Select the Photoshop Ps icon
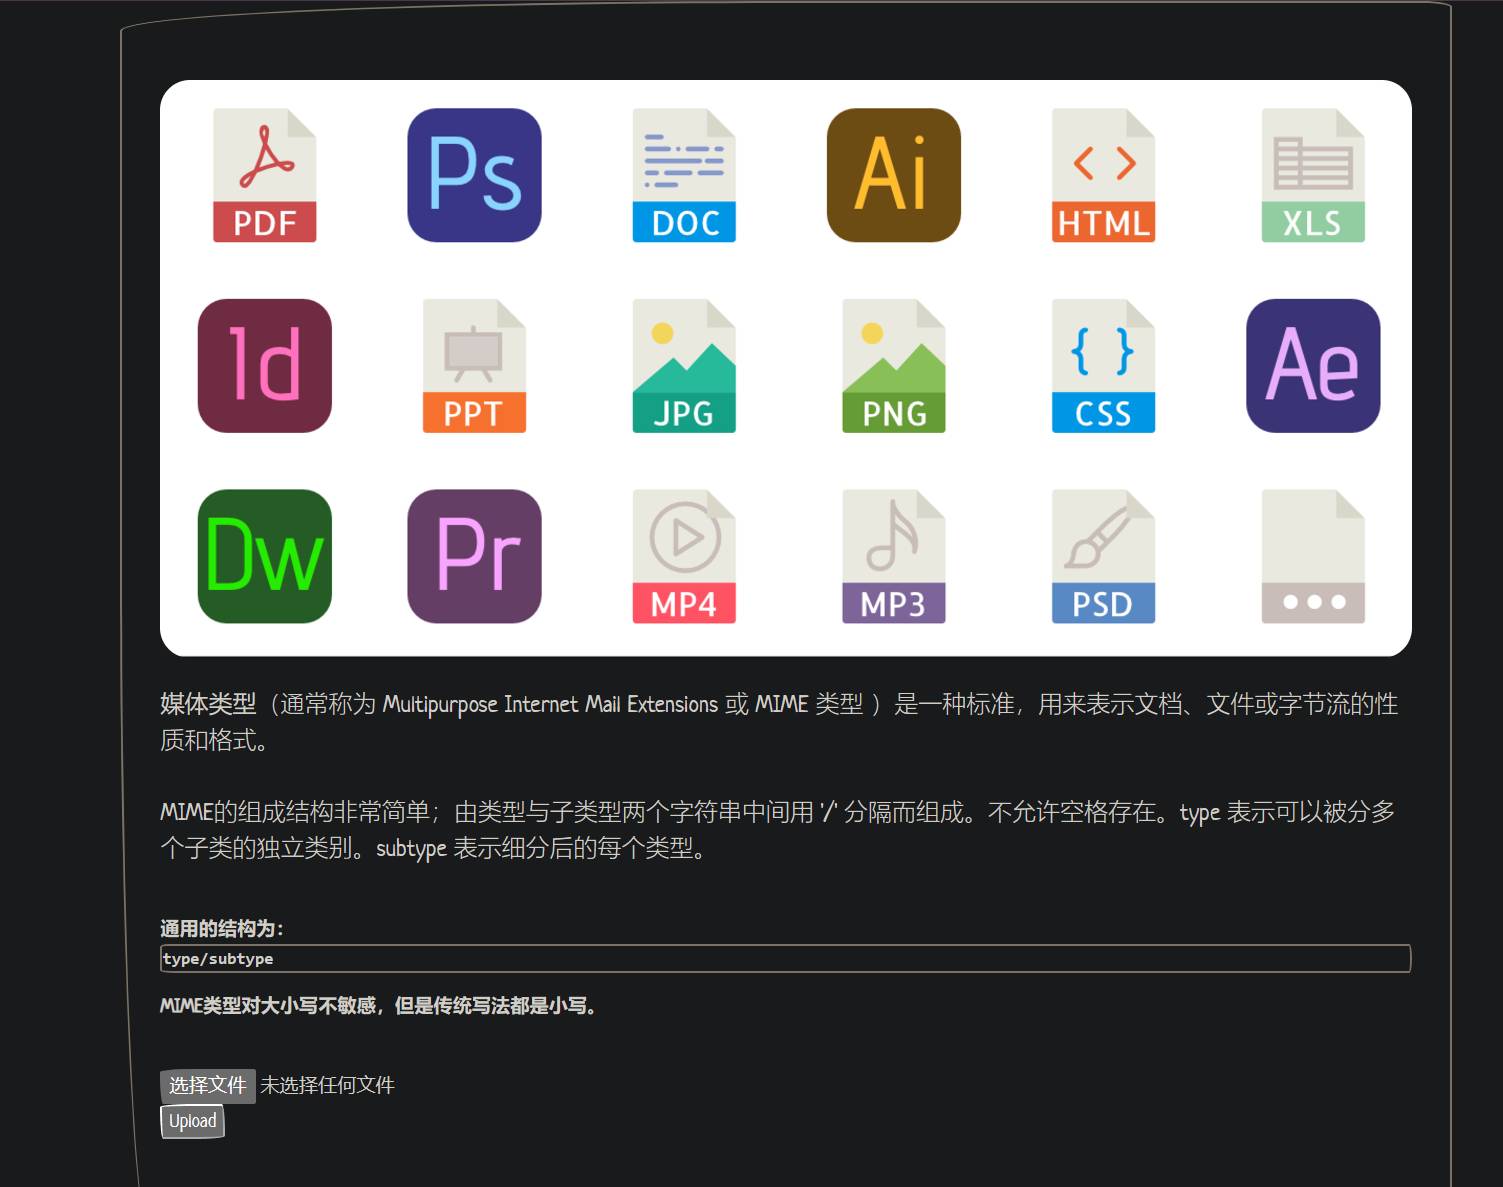 [x=474, y=176]
